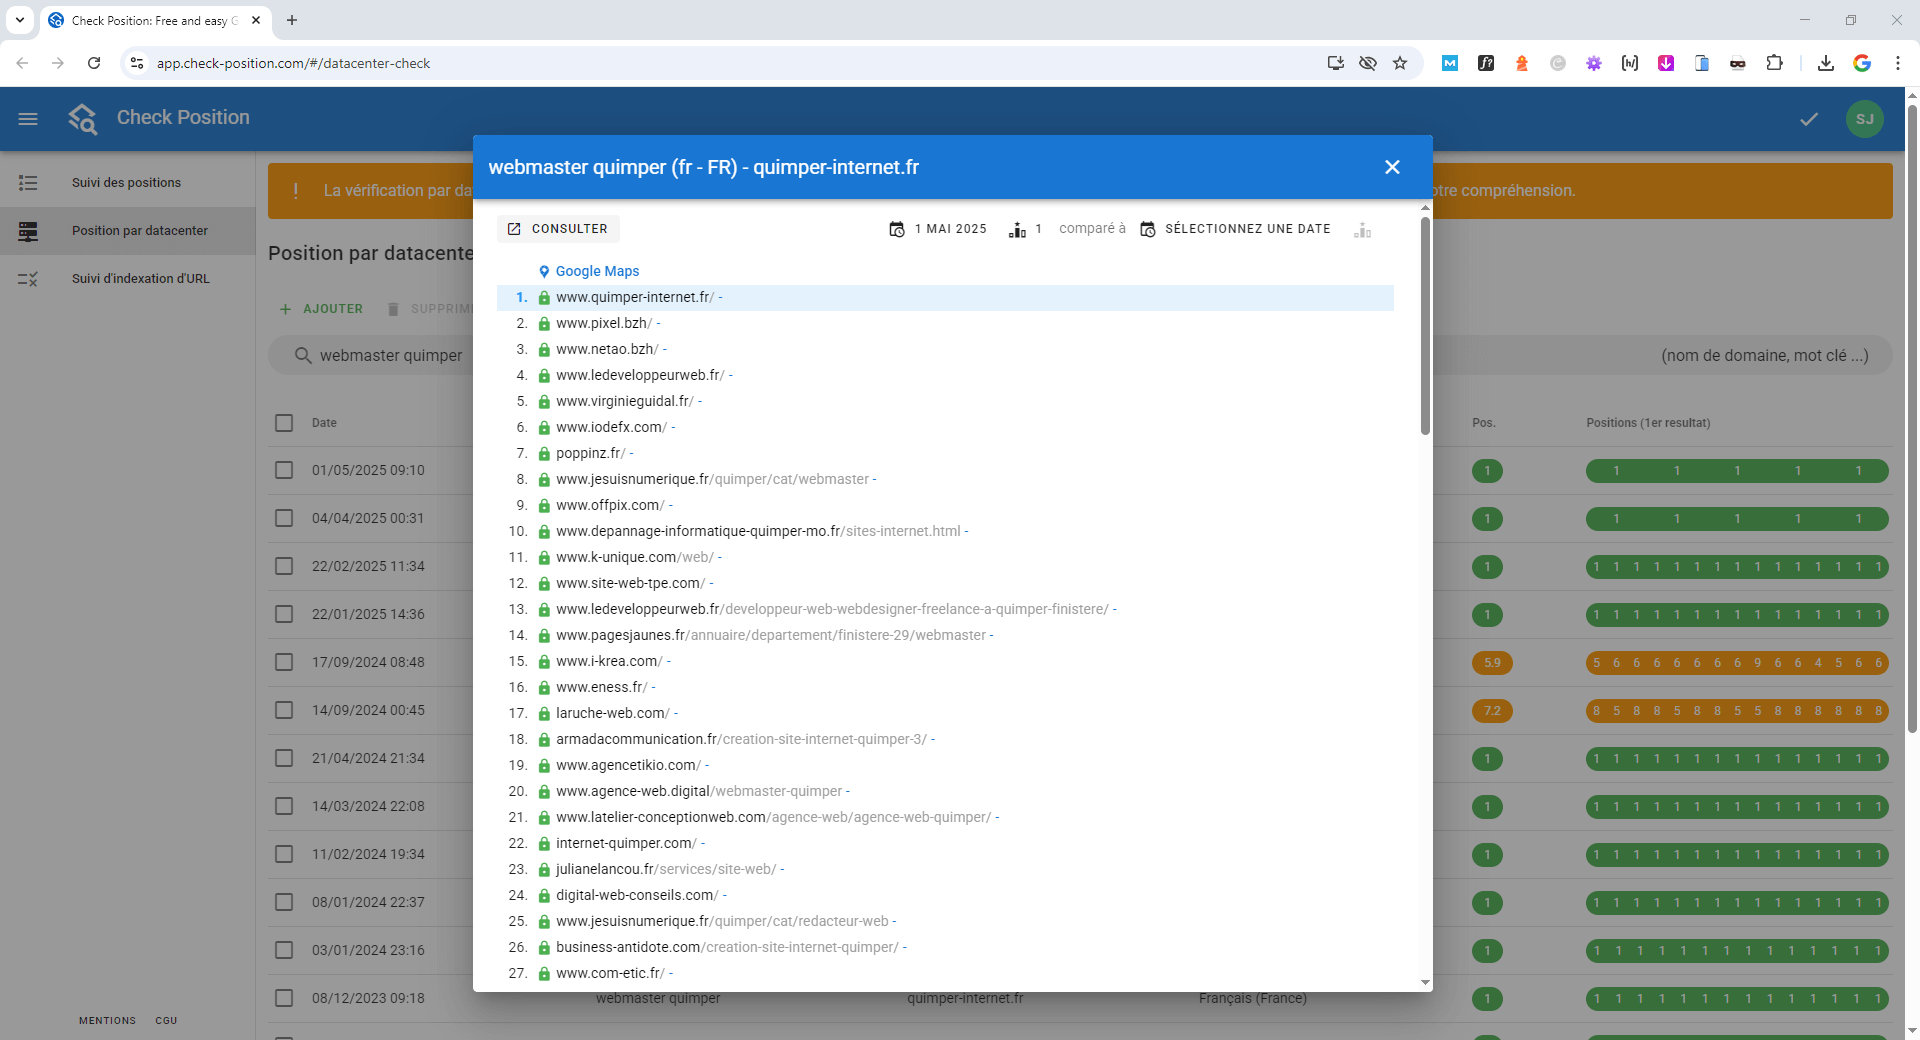Screen dimensions: 1920x1040
Task: Close the webmaster quimper results dialog
Action: tap(1392, 167)
